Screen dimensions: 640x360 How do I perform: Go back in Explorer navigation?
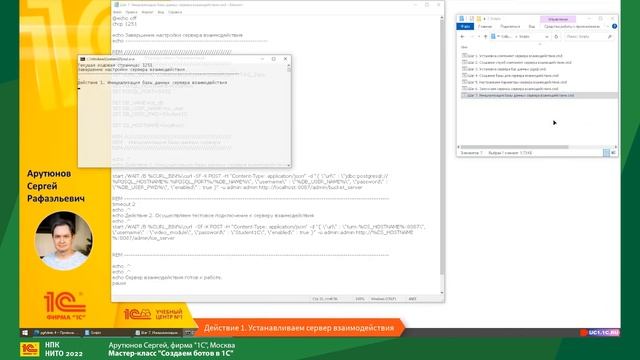click(x=462, y=37)
